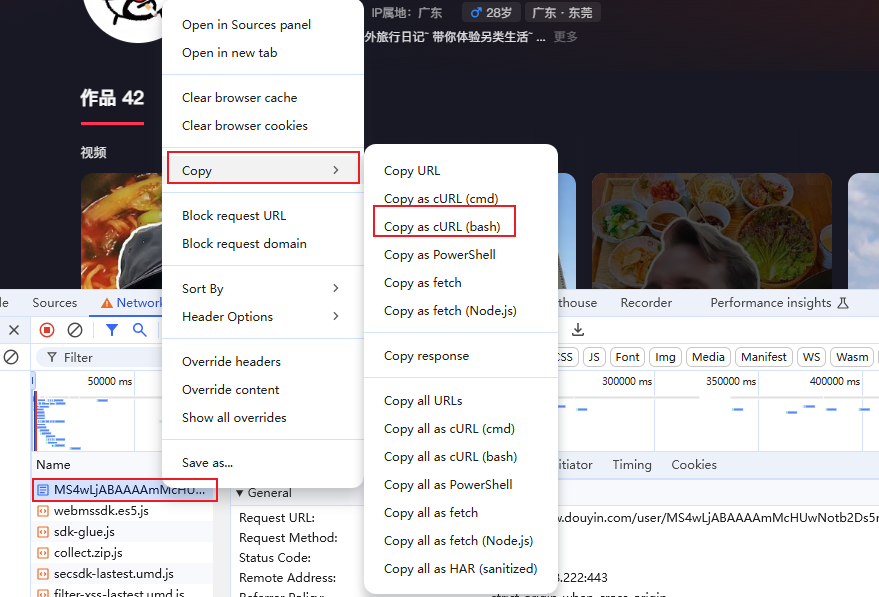Expand the Header Options submenu
This screenshot has height=597, width=879.
pyautogui.click(x=262, y=317)
